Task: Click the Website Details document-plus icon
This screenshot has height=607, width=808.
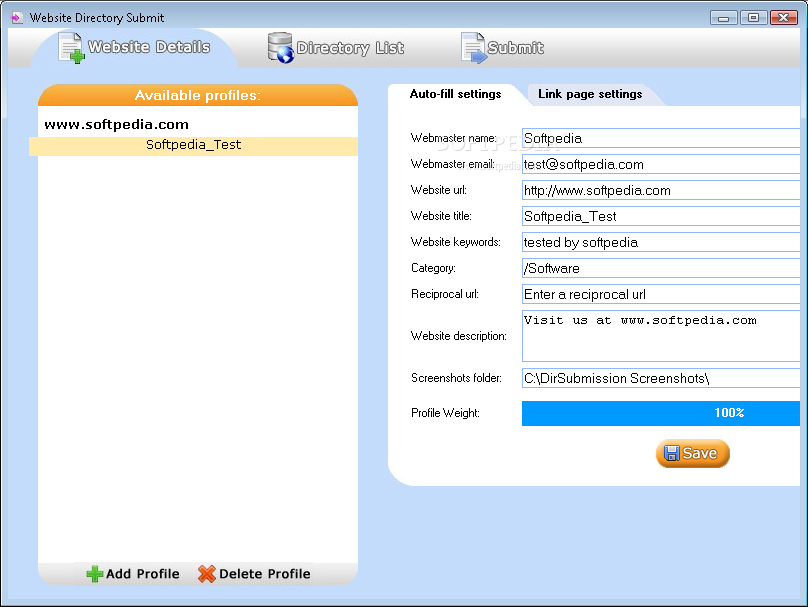Action: [71, 48]
